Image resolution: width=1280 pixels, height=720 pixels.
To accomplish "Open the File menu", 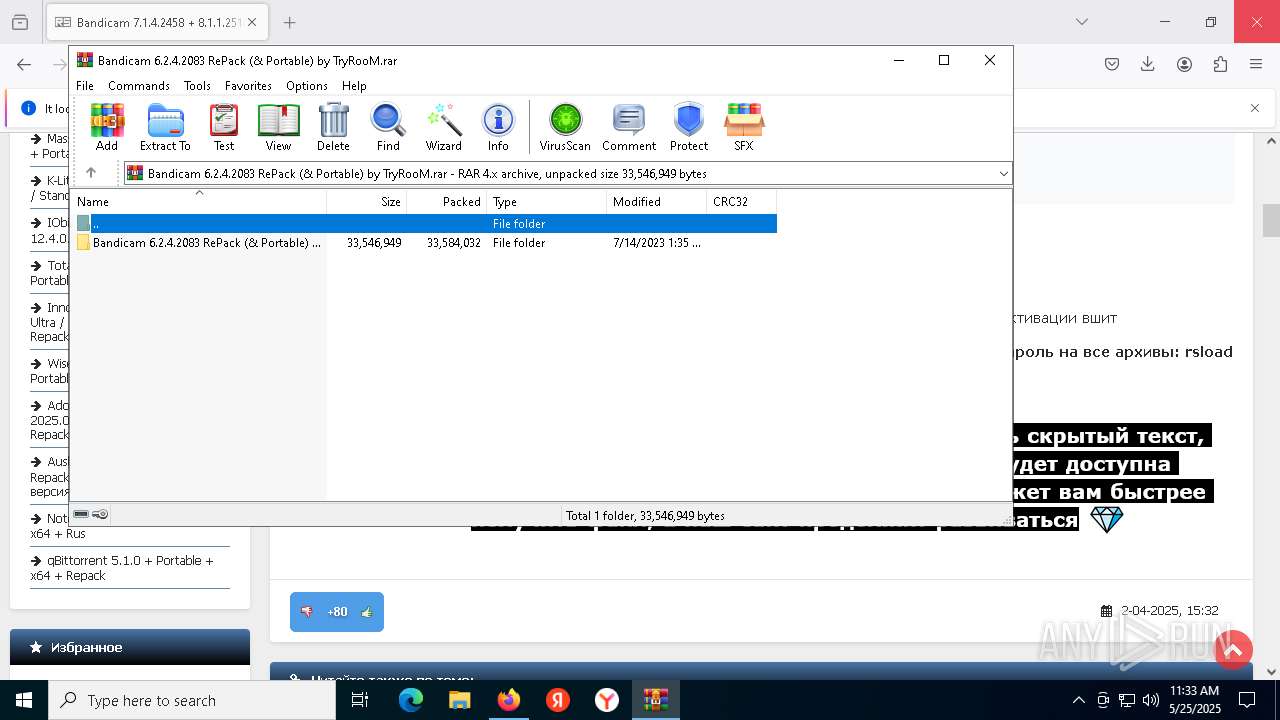I will tap(85, 86).
